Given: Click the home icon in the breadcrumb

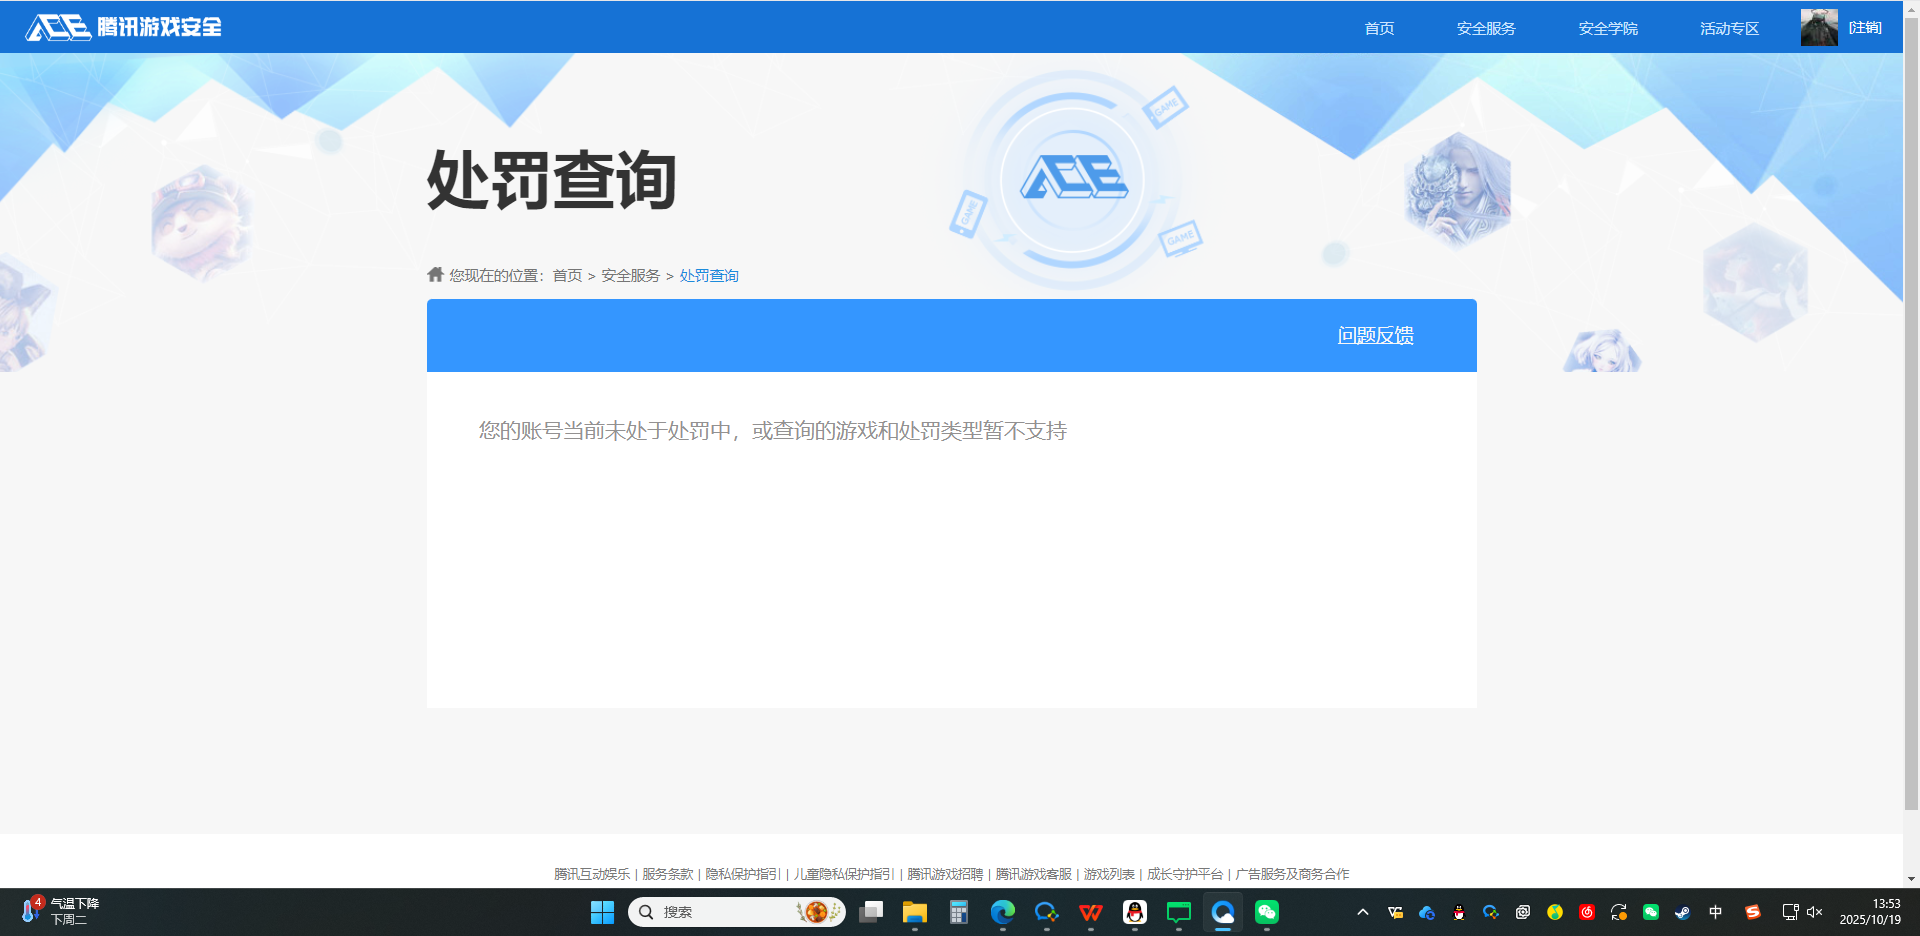Looking at the screenshot, I should 436,274.
